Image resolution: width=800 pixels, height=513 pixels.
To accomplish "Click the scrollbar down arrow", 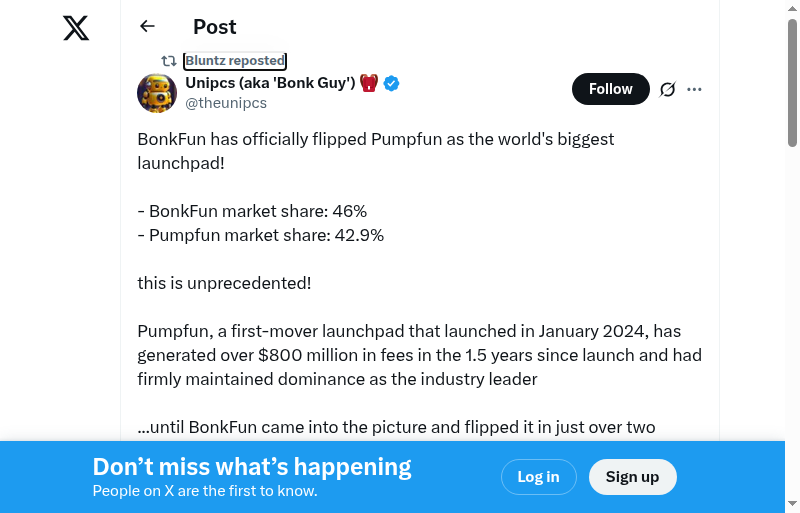I will [x=792, y=503].
